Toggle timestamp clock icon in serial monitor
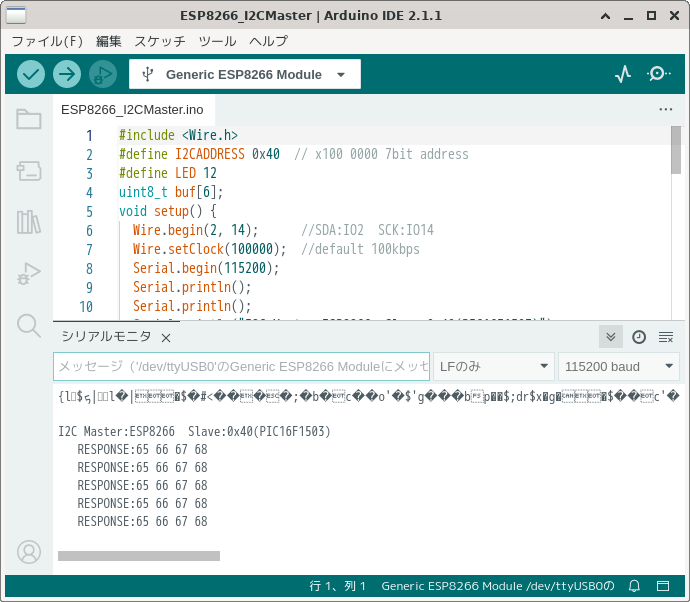 click(639, 337)
